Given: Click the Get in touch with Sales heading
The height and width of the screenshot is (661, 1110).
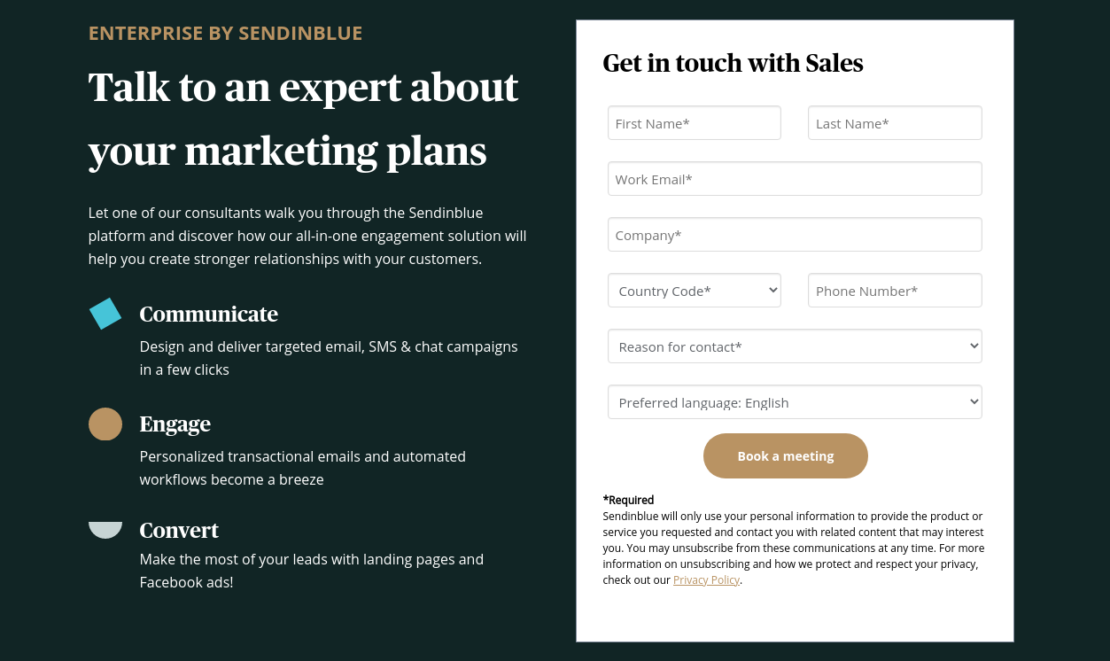Looking at the screenshot, I should coord(733,63).
